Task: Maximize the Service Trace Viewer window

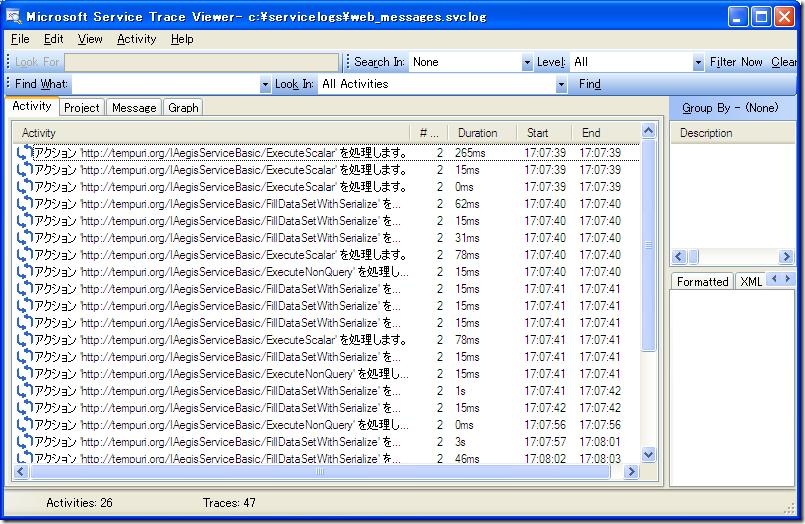Action: coord(761,17)
